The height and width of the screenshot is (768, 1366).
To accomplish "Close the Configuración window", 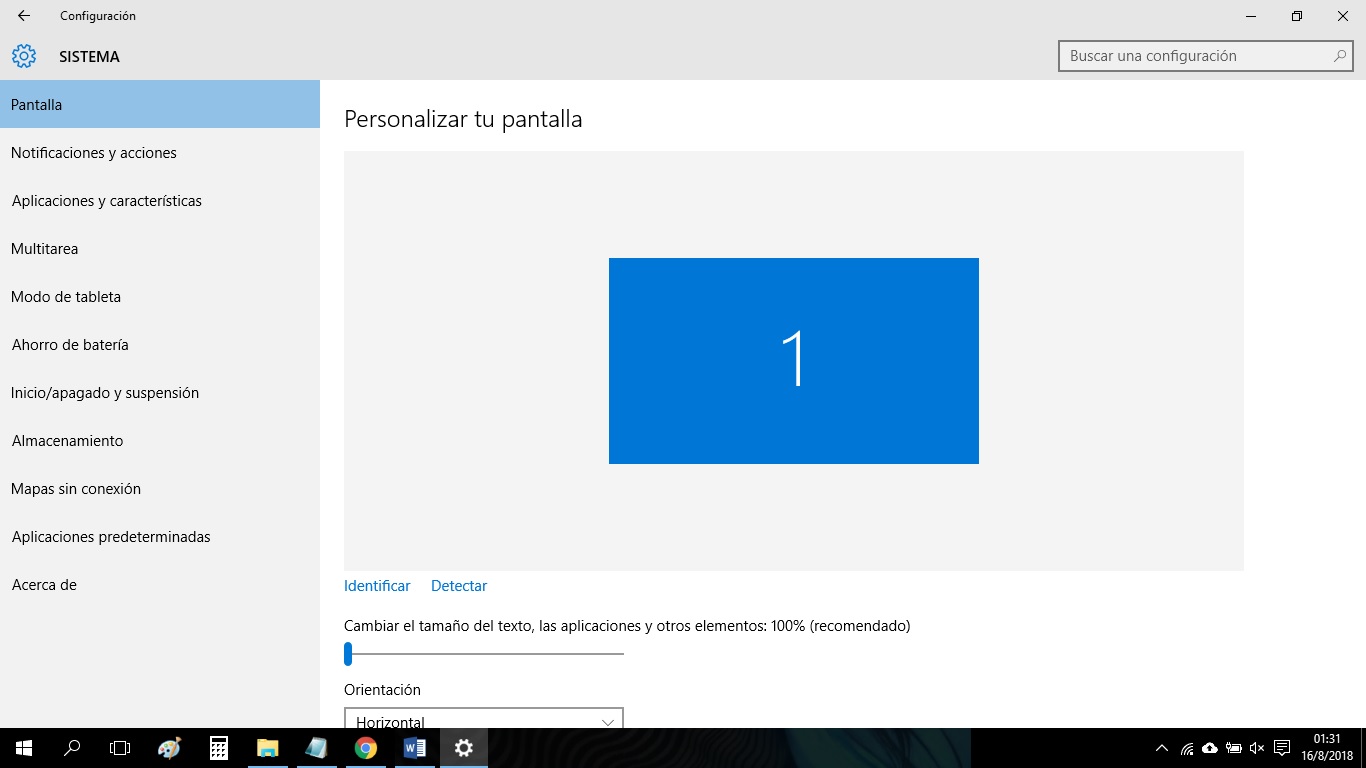I will 1343,16.
